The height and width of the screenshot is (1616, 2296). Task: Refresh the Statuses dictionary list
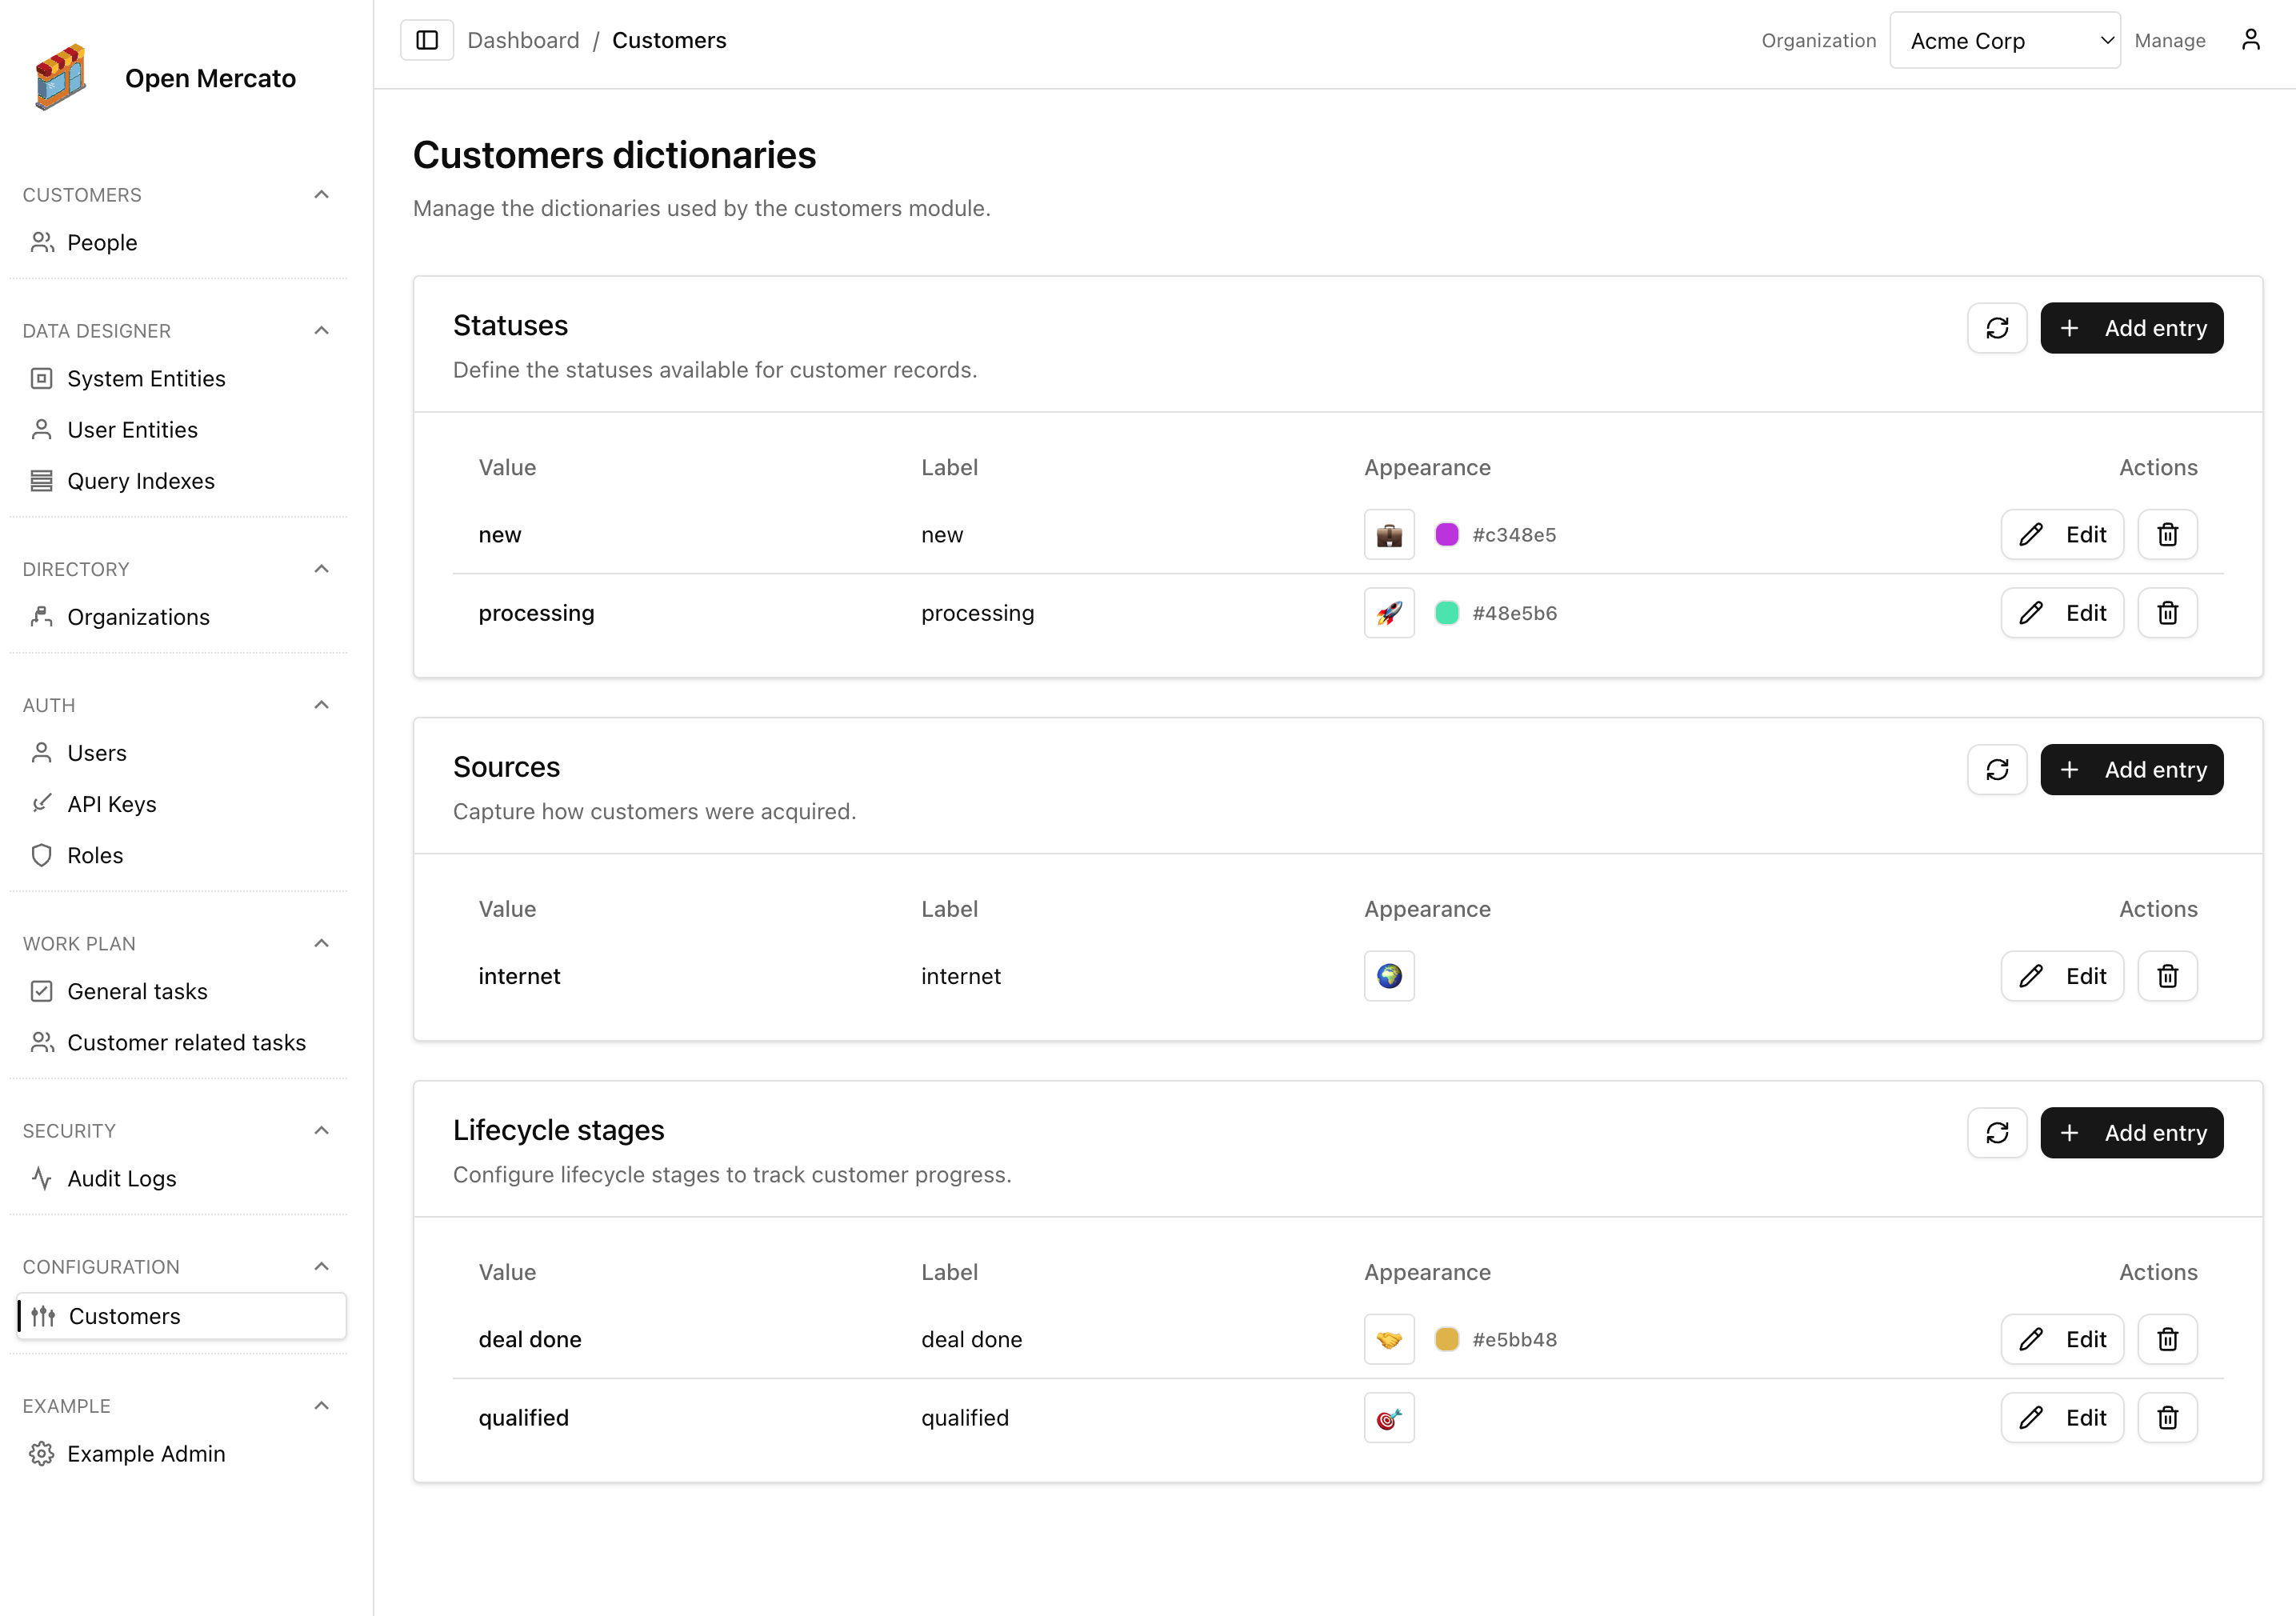[1997, 327]
